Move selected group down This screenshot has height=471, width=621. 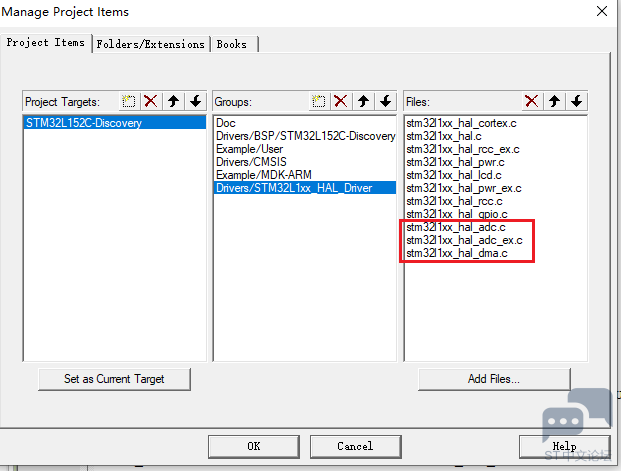click(385, 101)
